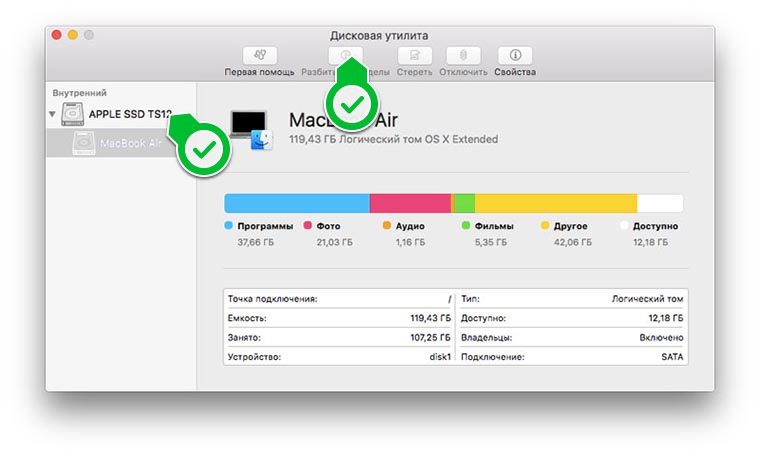Click the Unmount (Отключить) toolbar icon

coord(463,55)
